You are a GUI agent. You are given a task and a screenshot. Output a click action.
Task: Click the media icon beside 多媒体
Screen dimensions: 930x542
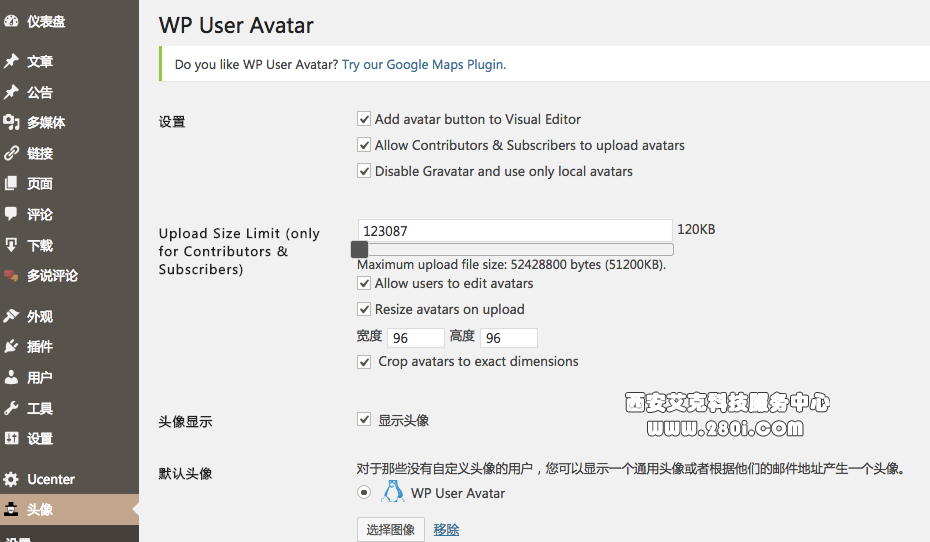pyautogui.click(x=11, y=122)
